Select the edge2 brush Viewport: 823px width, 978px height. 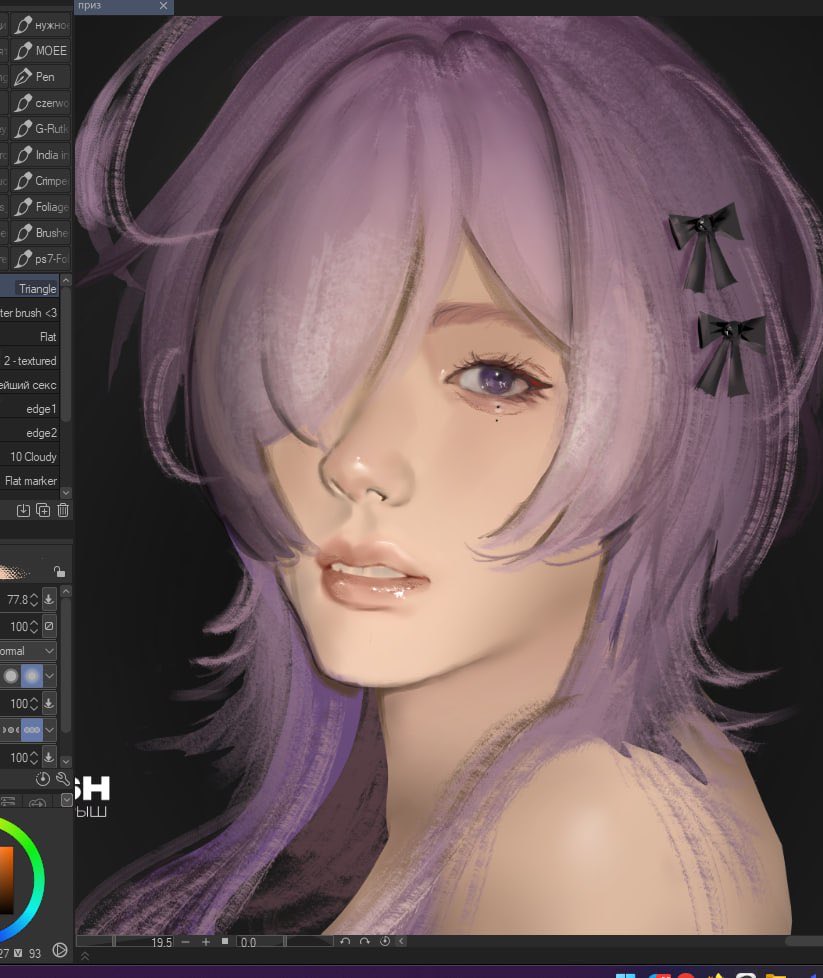point(29,433)
